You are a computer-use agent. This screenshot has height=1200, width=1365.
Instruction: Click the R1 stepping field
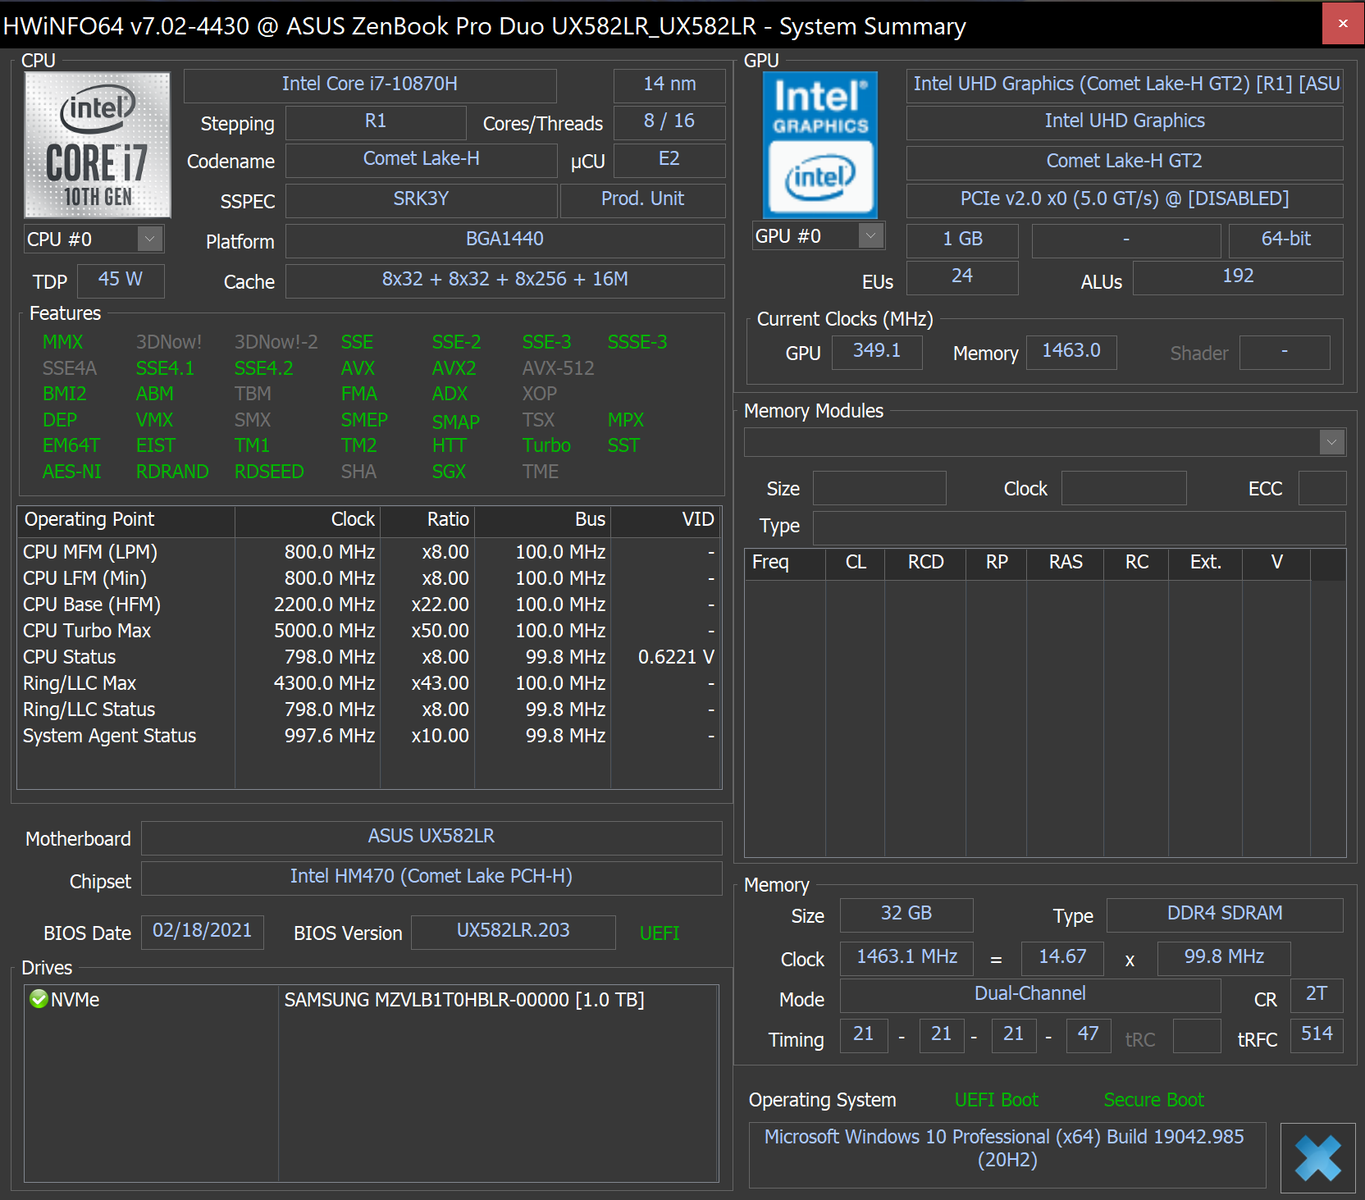(x=376, y=122)
